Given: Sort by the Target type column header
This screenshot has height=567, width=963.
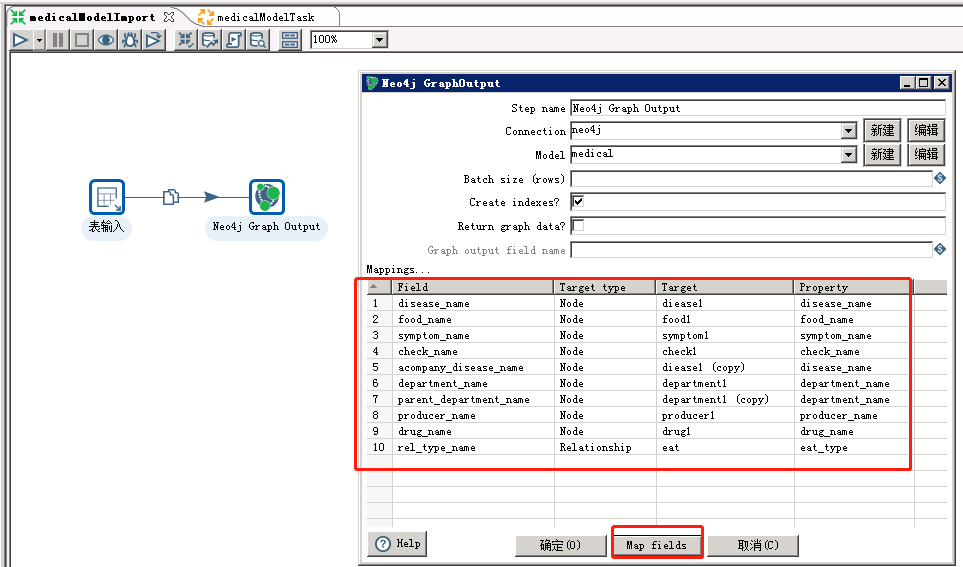Looking at the screenshot, I should (606, 287).
